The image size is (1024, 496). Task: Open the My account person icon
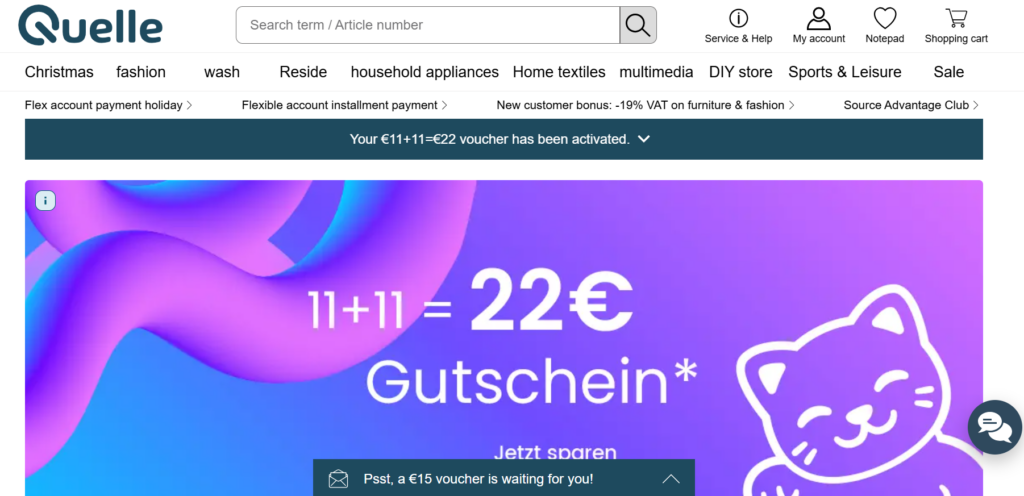[818, 18]
